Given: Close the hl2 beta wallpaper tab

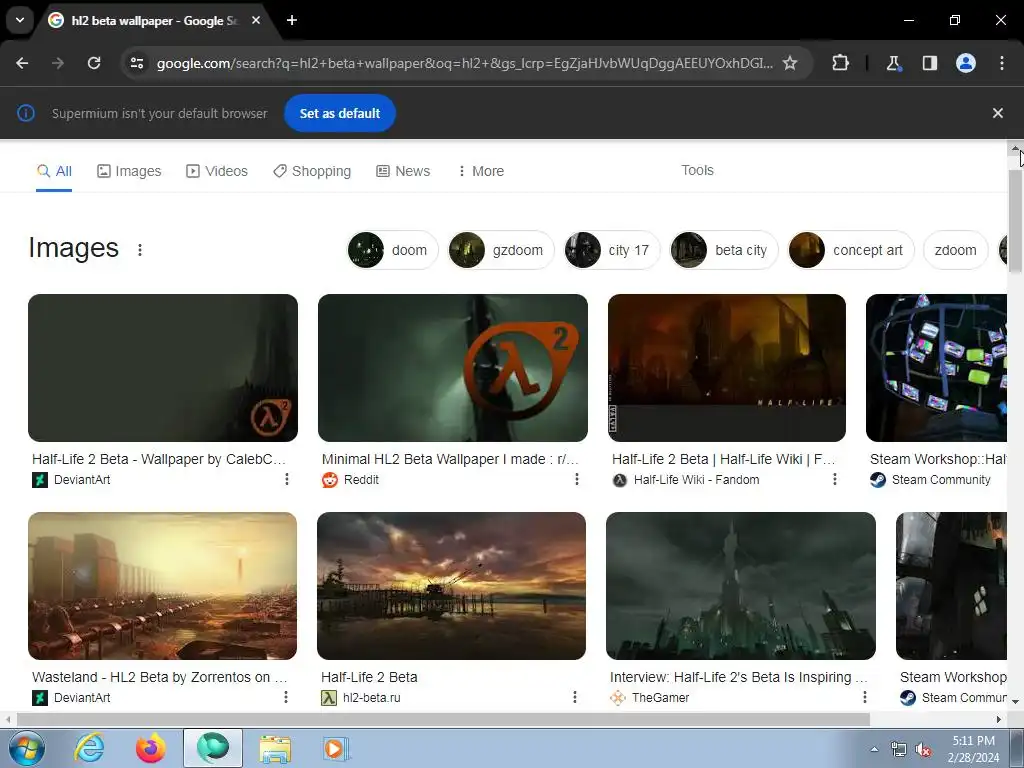Looking at the screenshot, I should [x=256, y=20].
